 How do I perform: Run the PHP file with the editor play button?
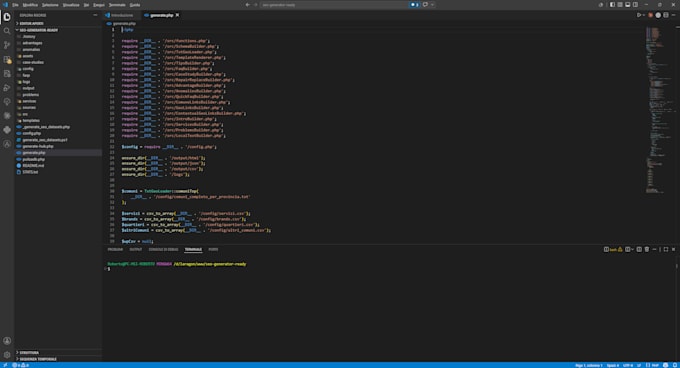click(638, 15)
